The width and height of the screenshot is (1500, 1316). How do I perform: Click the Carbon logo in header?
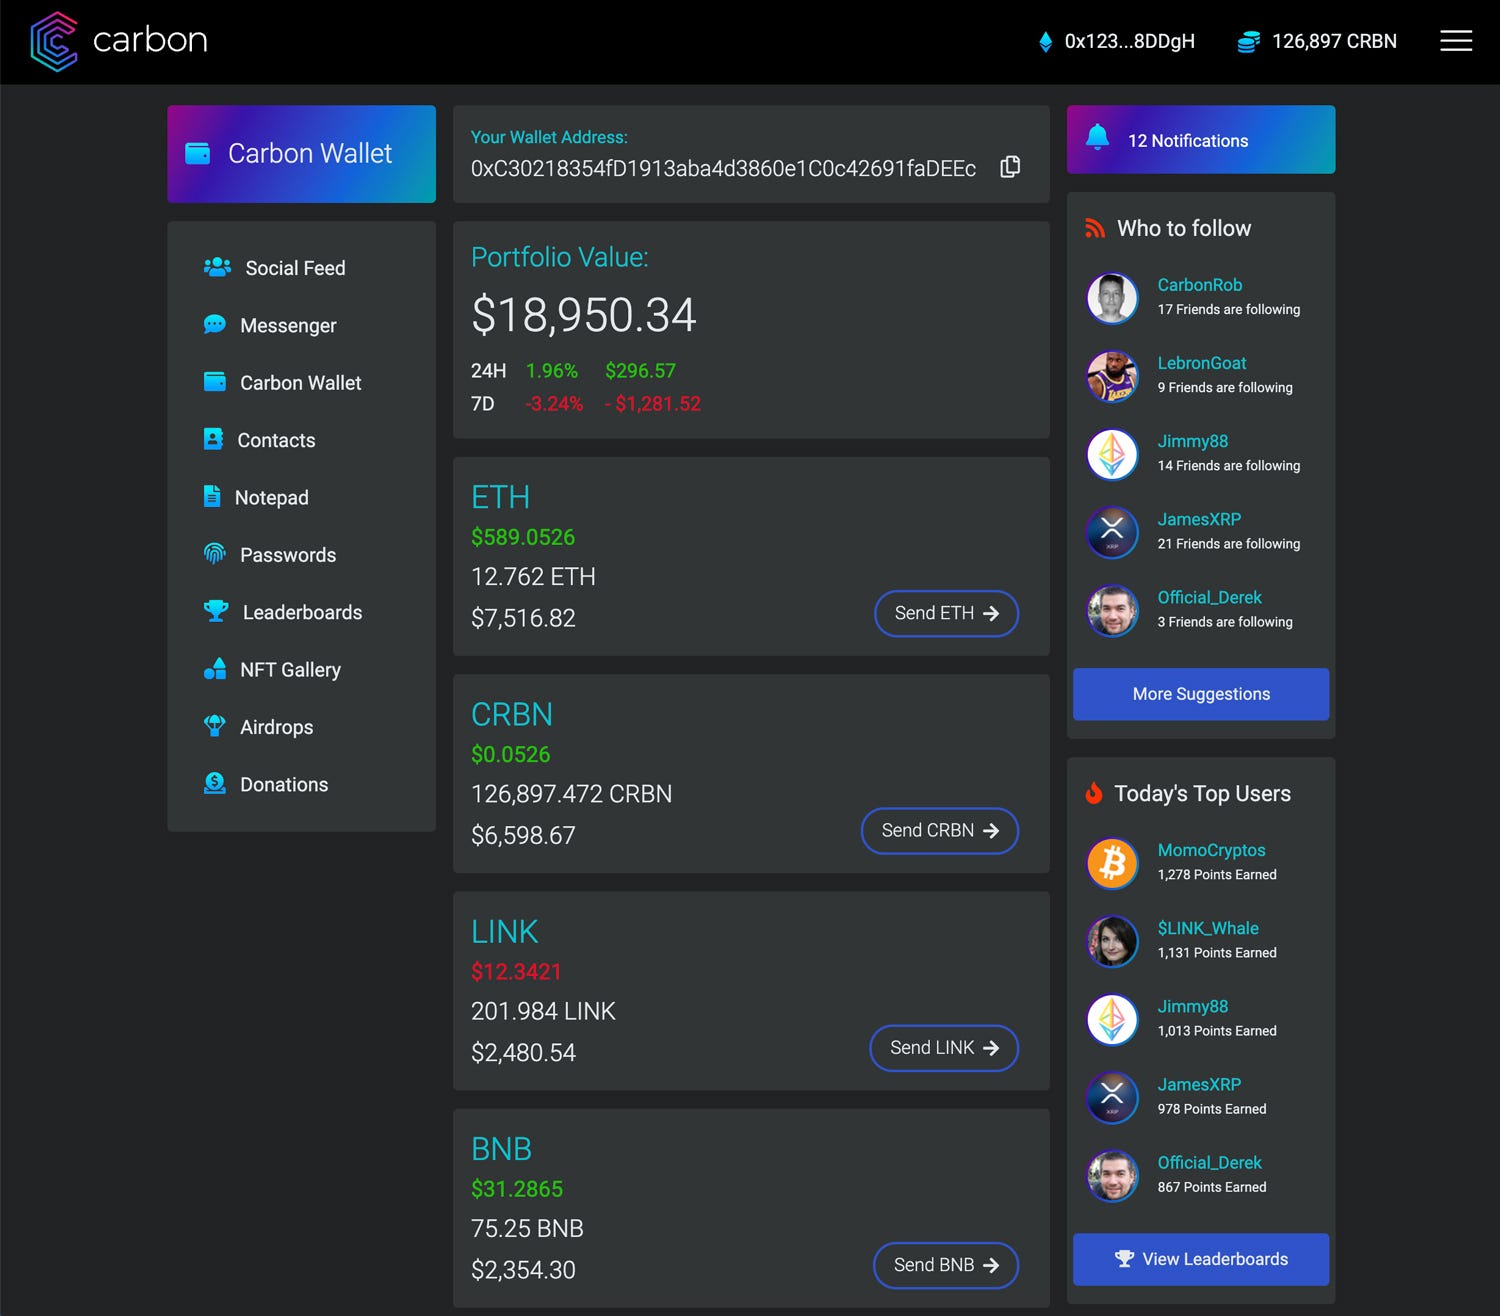[x=118, y=41]
